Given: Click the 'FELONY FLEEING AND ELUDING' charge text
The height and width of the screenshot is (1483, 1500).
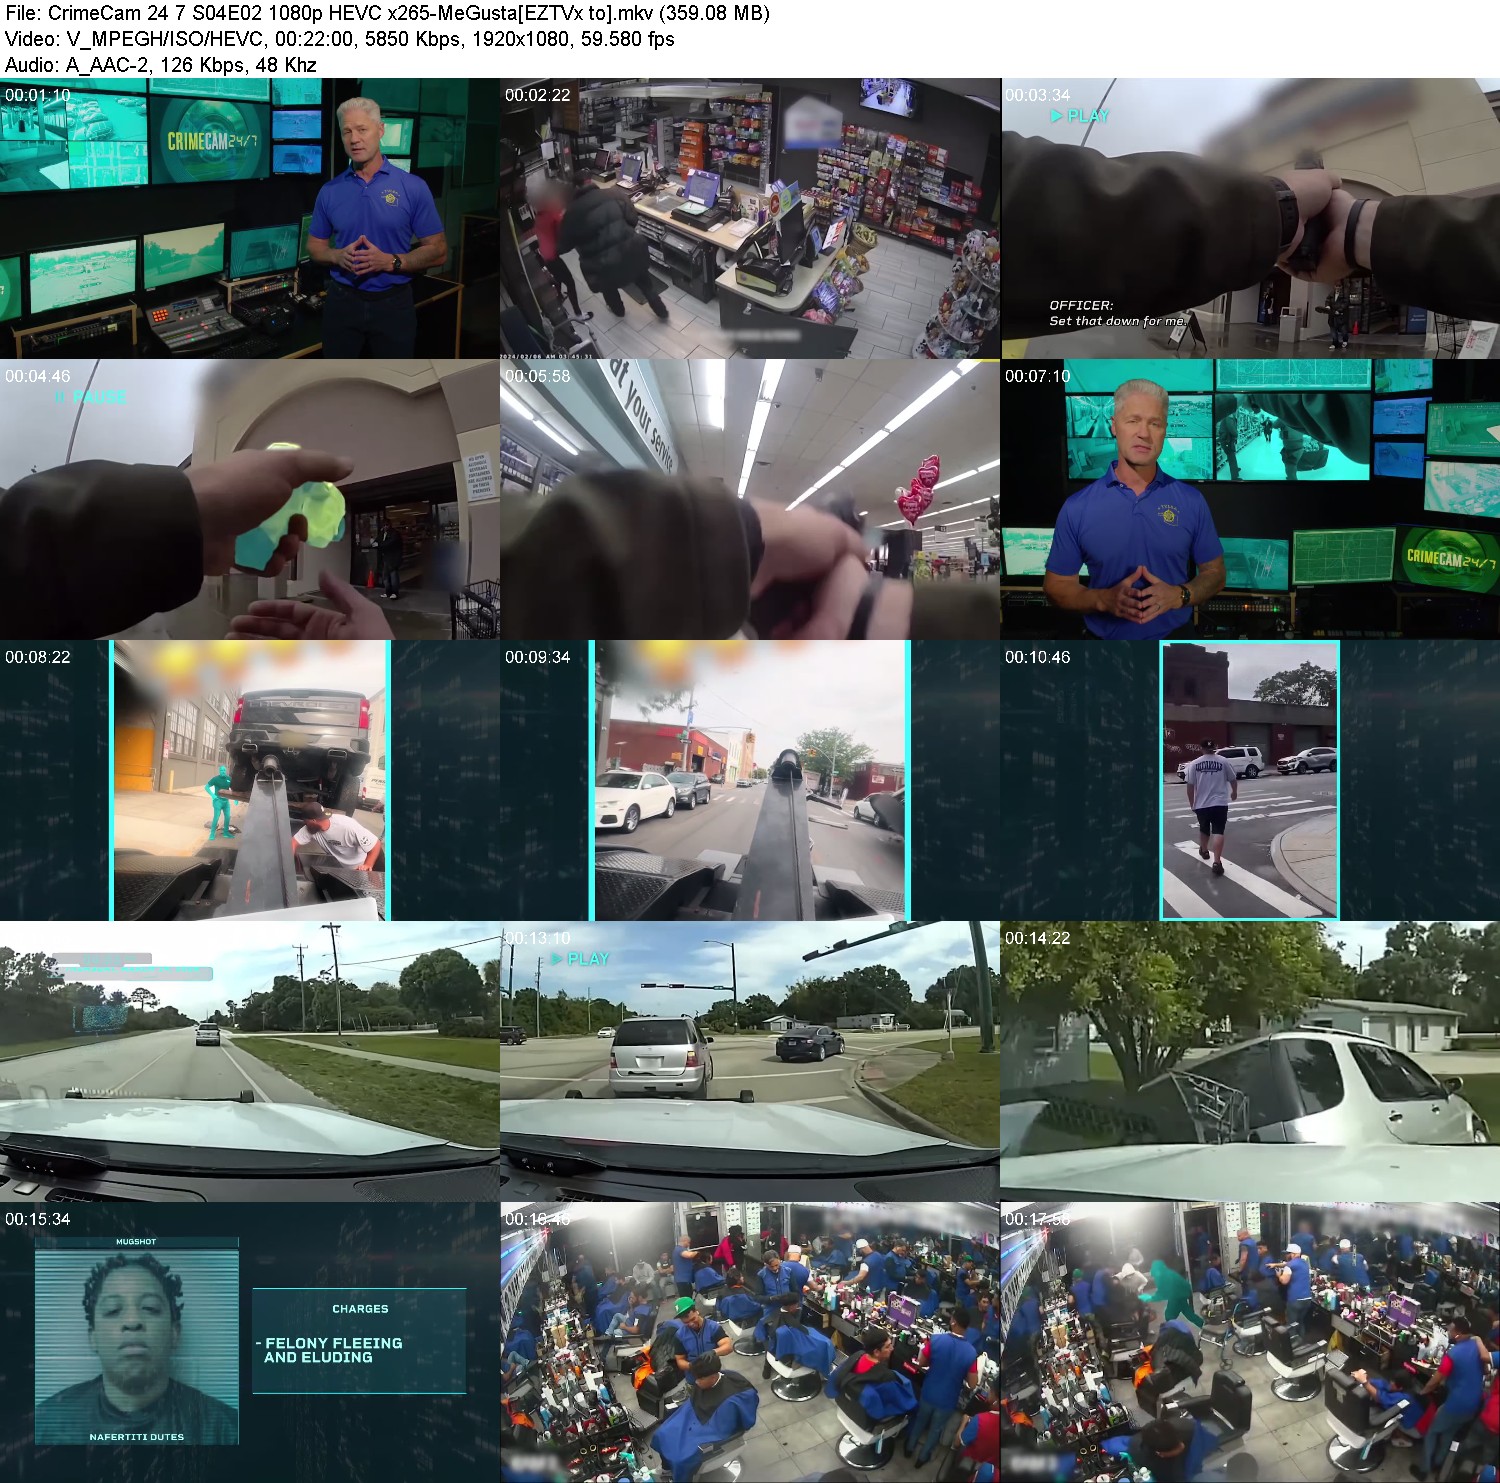Looking at the screenshot, I should click(x=333, y=1350).
